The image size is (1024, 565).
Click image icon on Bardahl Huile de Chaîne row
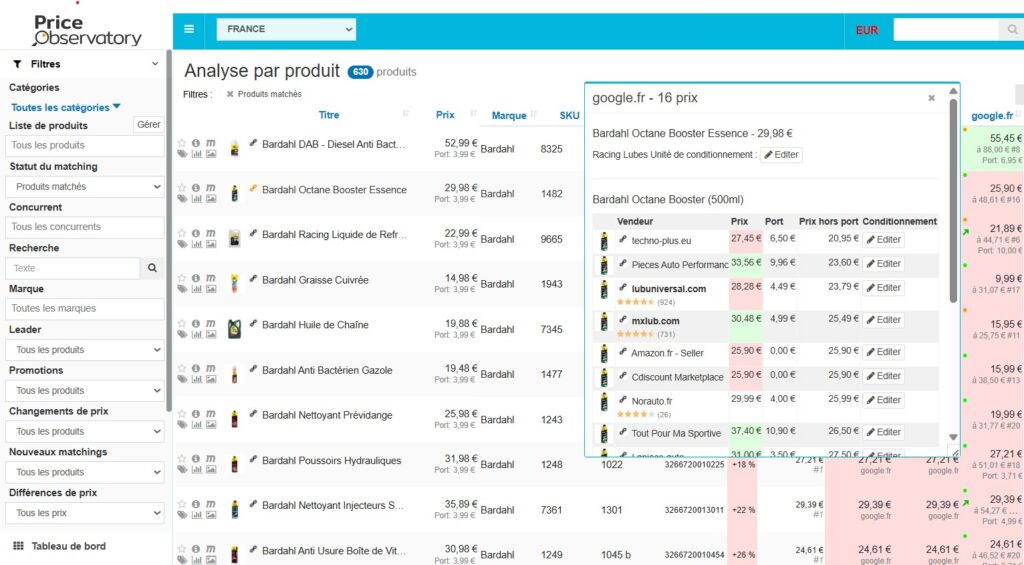pos(211,334)
